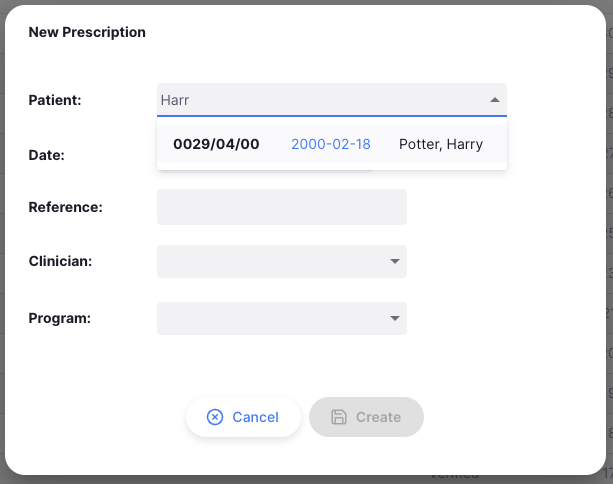The width and height of the screenshot is (613, 484).
Task: Click the X circle icon beside Cancel
Action: click(x=215, y=417)
